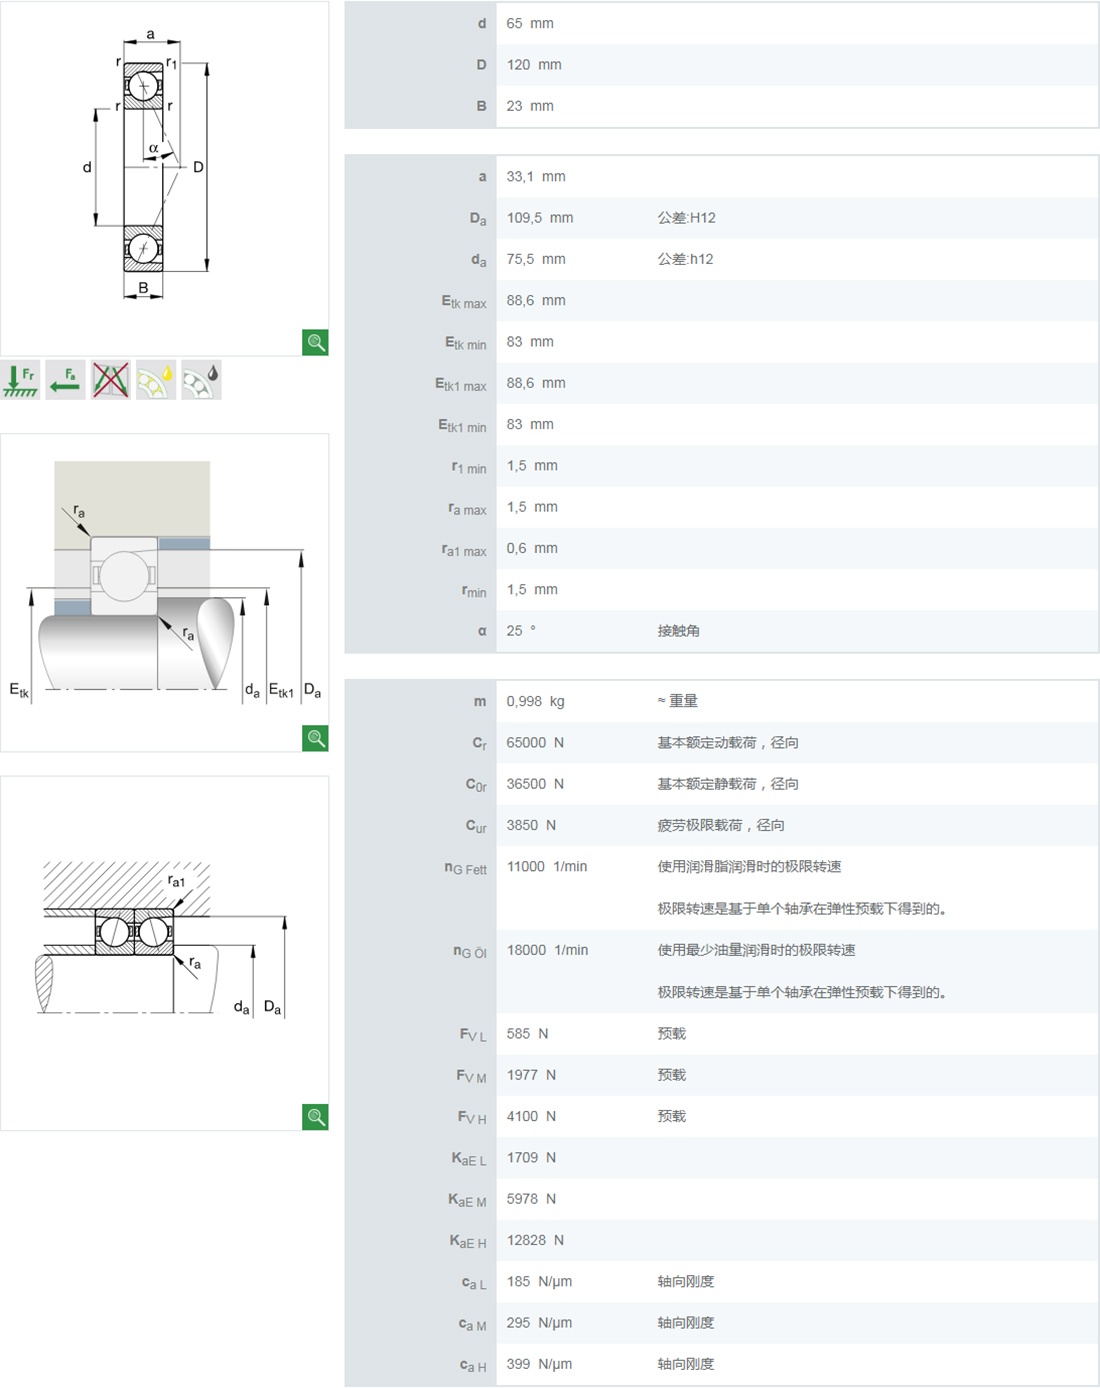Image resolution: width=1100 pixels, height=1388 pixels.
Task: Click the H12 tolerance note for Da
Action: click(x=686, y=218)
